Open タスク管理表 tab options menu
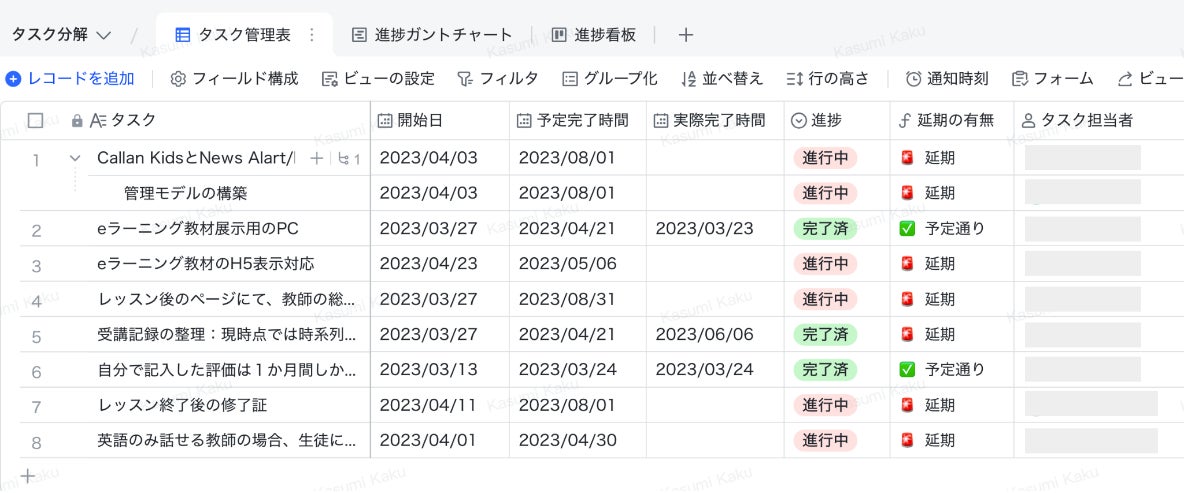 pos(311,35)
